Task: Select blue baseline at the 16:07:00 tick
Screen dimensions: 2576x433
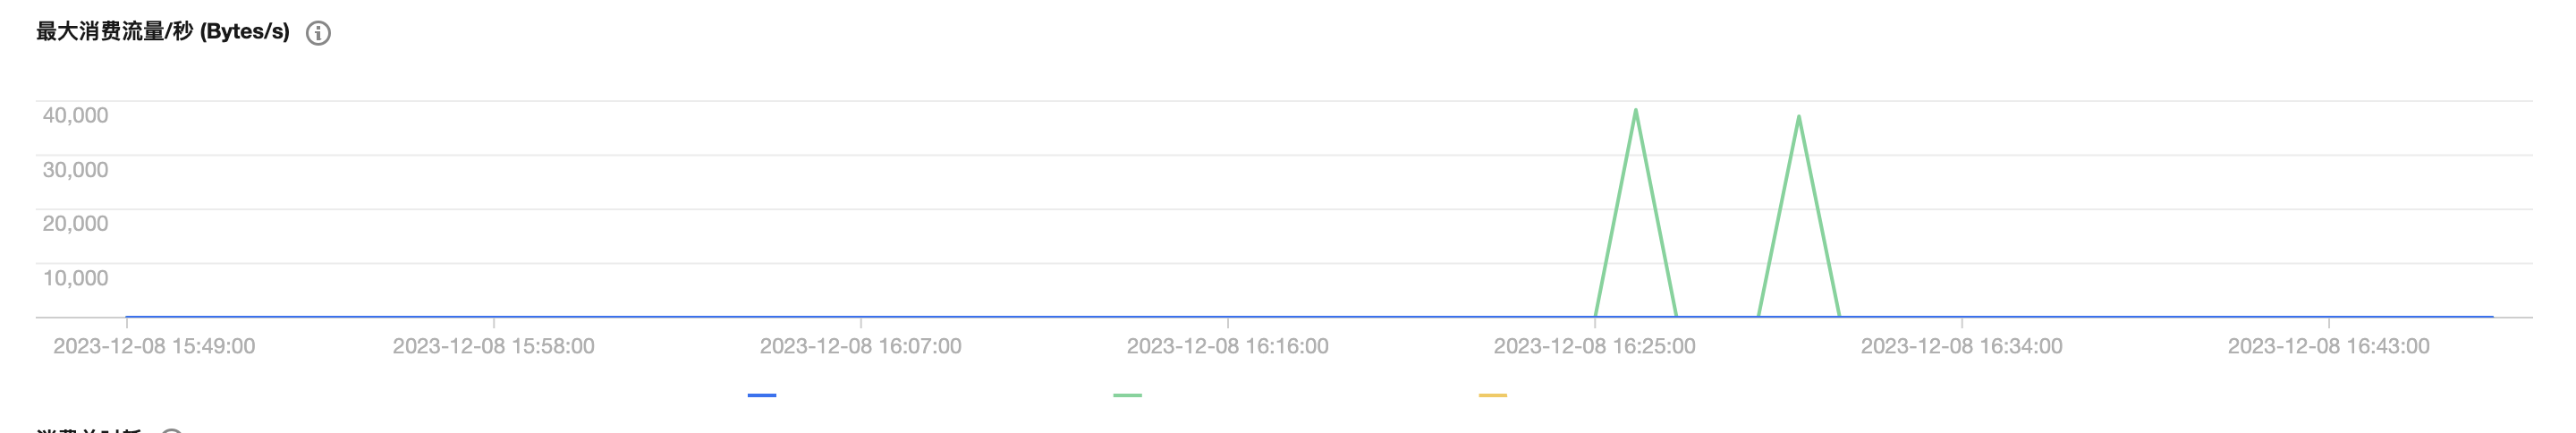Action: [x=861, y=317]
